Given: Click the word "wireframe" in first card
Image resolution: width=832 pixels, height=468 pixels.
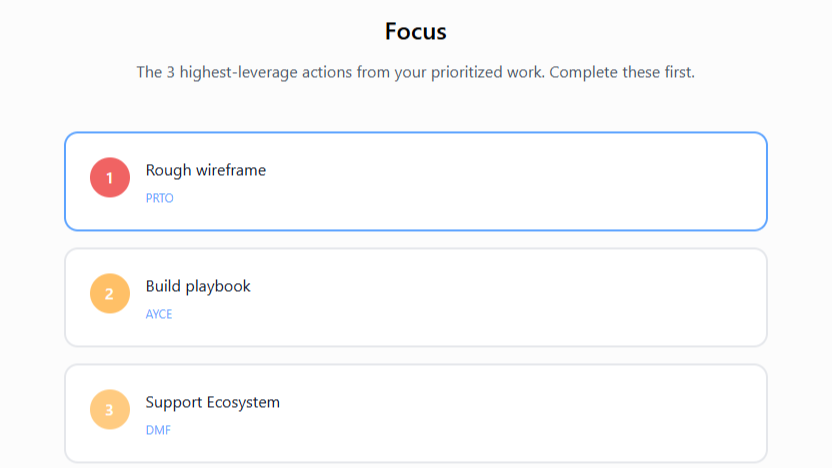Looking at the screenshot, I should 231,170.
